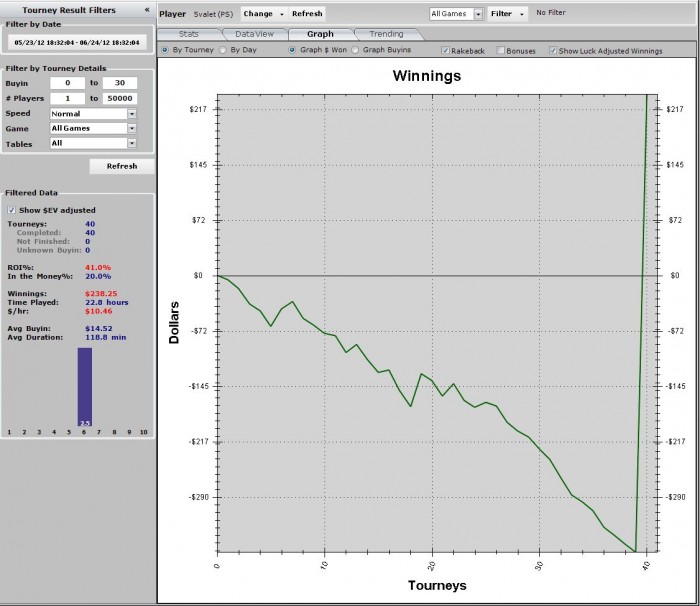The image size is (700, 606).
Task: Click the date range filter field
Action: click(x=77, y=42)
